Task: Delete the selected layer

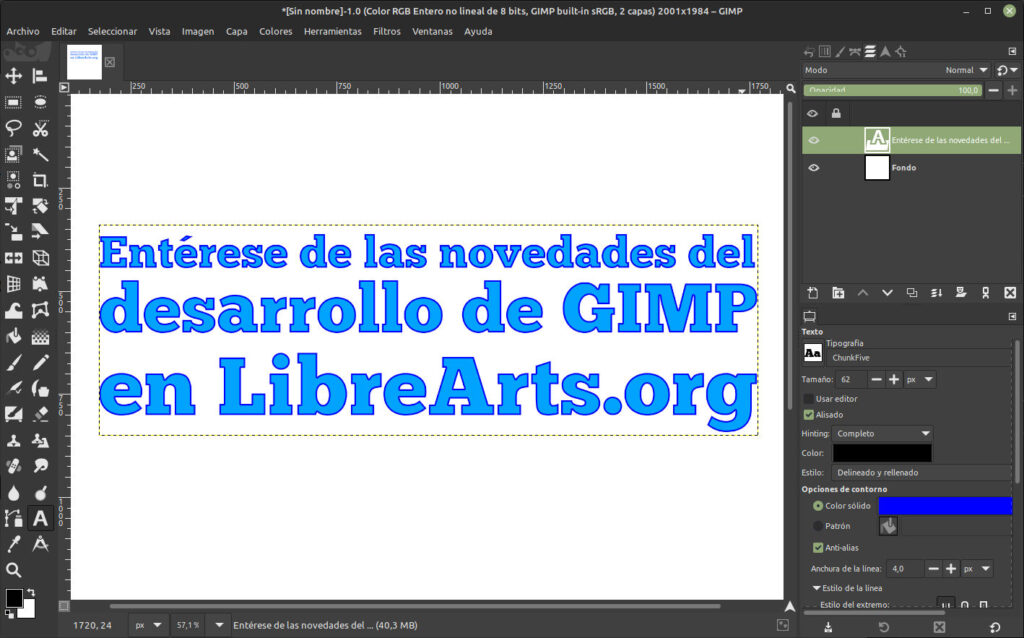Action: (x=1010, y=293)
